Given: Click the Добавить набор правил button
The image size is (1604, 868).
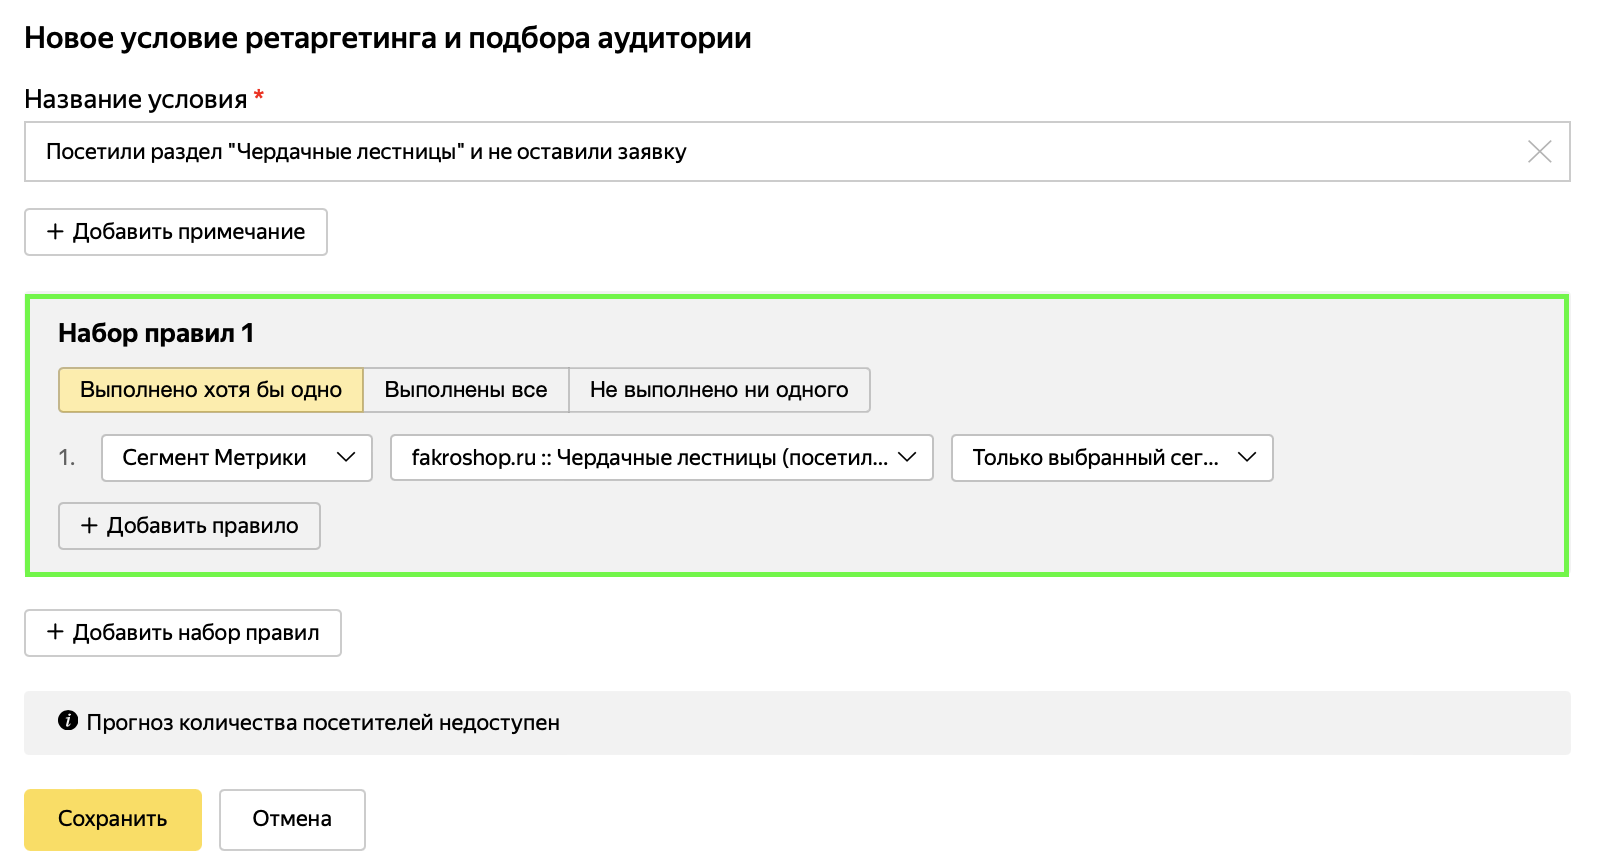Looking at the screenshot, I should point(183,633).
